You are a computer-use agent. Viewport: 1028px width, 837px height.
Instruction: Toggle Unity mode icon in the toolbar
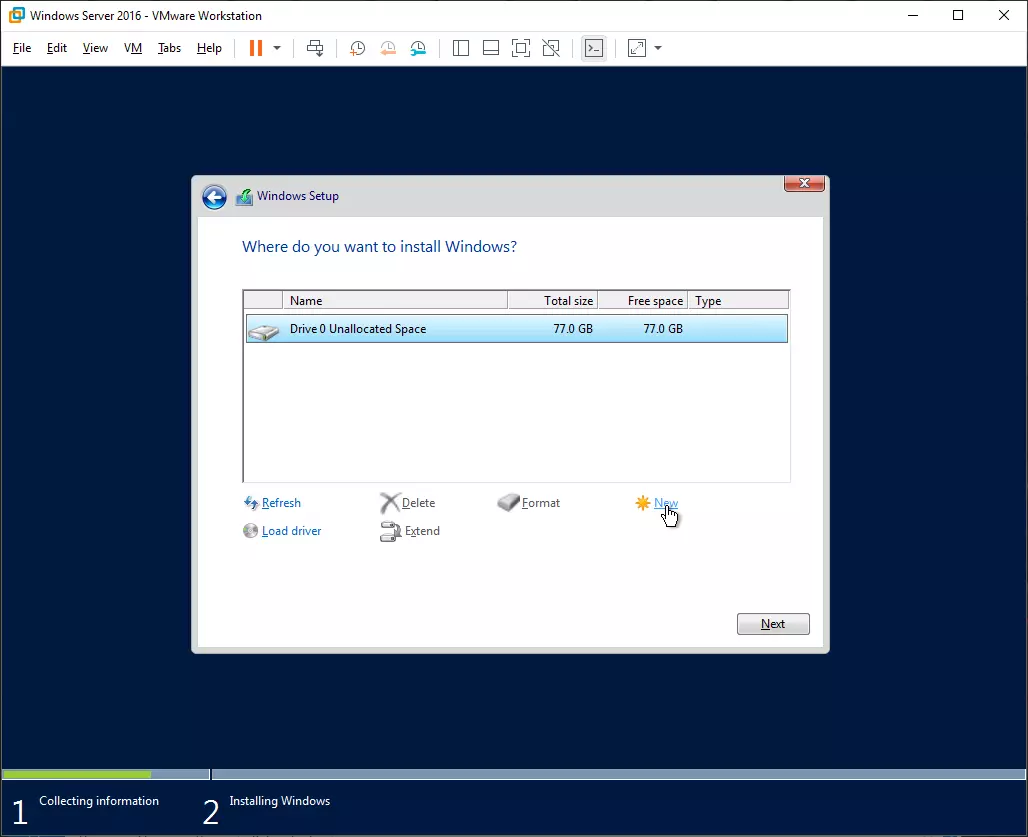(551, 48)
